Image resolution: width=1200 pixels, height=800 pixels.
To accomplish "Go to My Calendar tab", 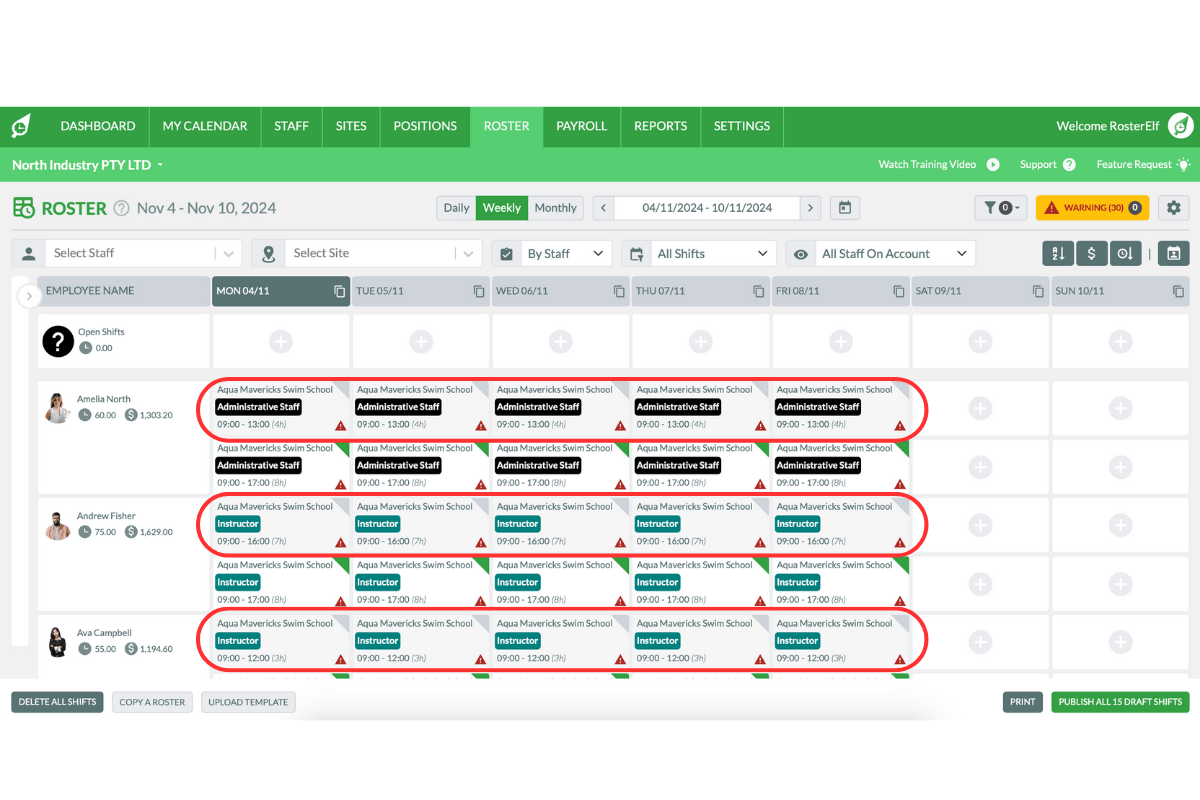I will click(x=205, y=126).
